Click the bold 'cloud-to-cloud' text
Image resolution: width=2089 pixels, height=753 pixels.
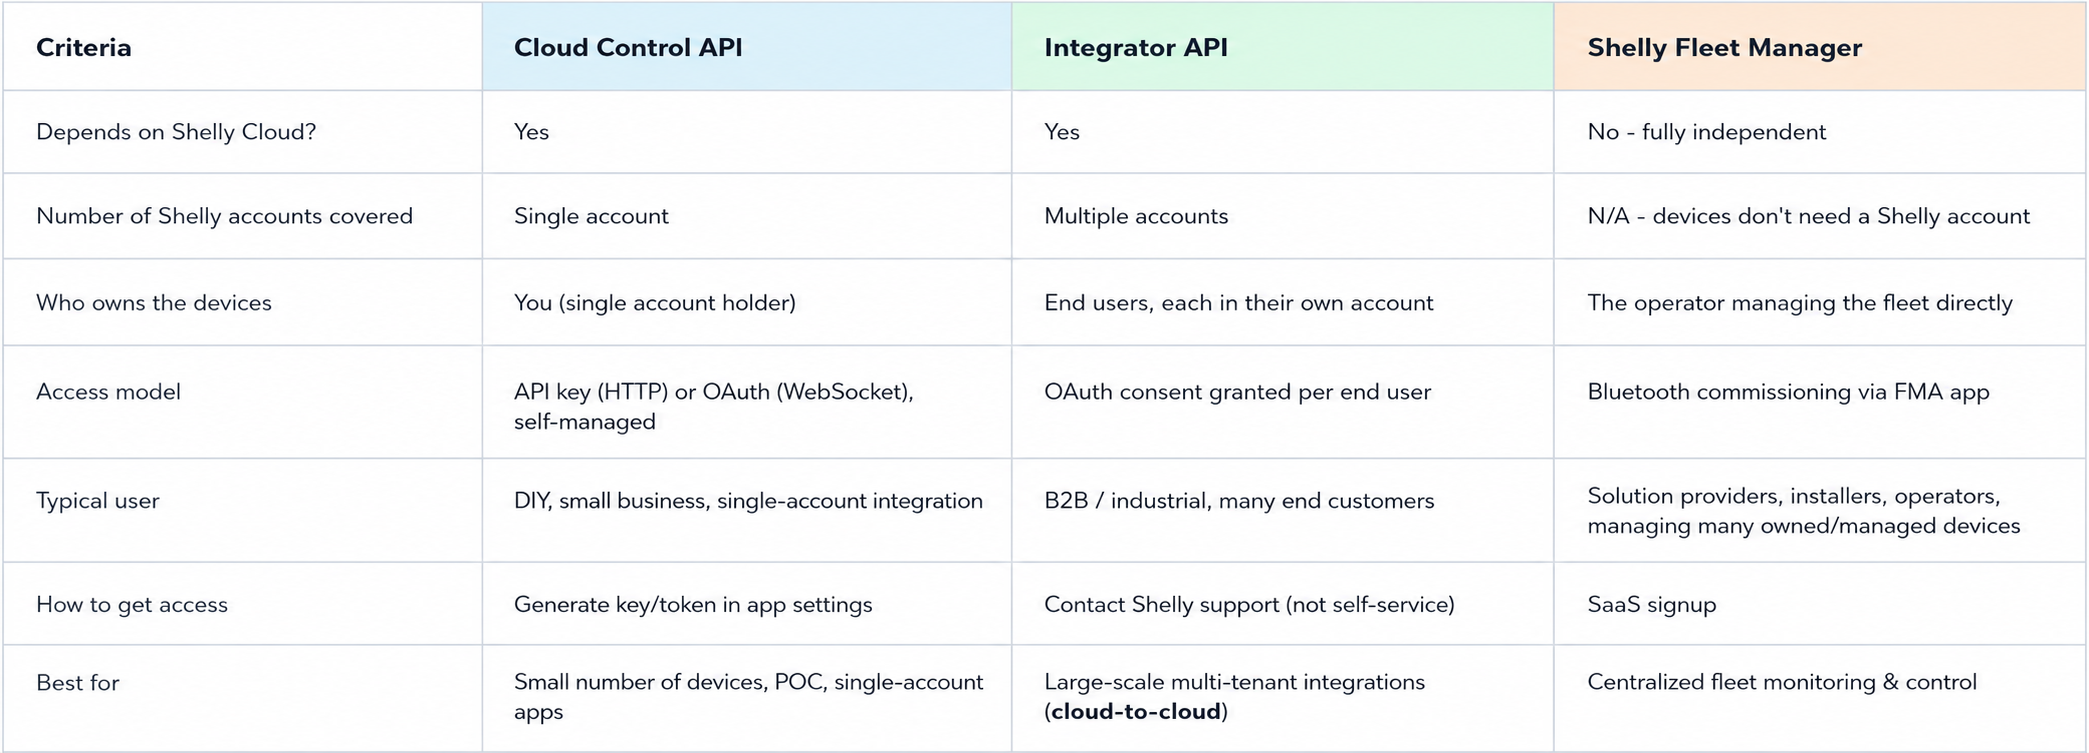point(1136,712)
